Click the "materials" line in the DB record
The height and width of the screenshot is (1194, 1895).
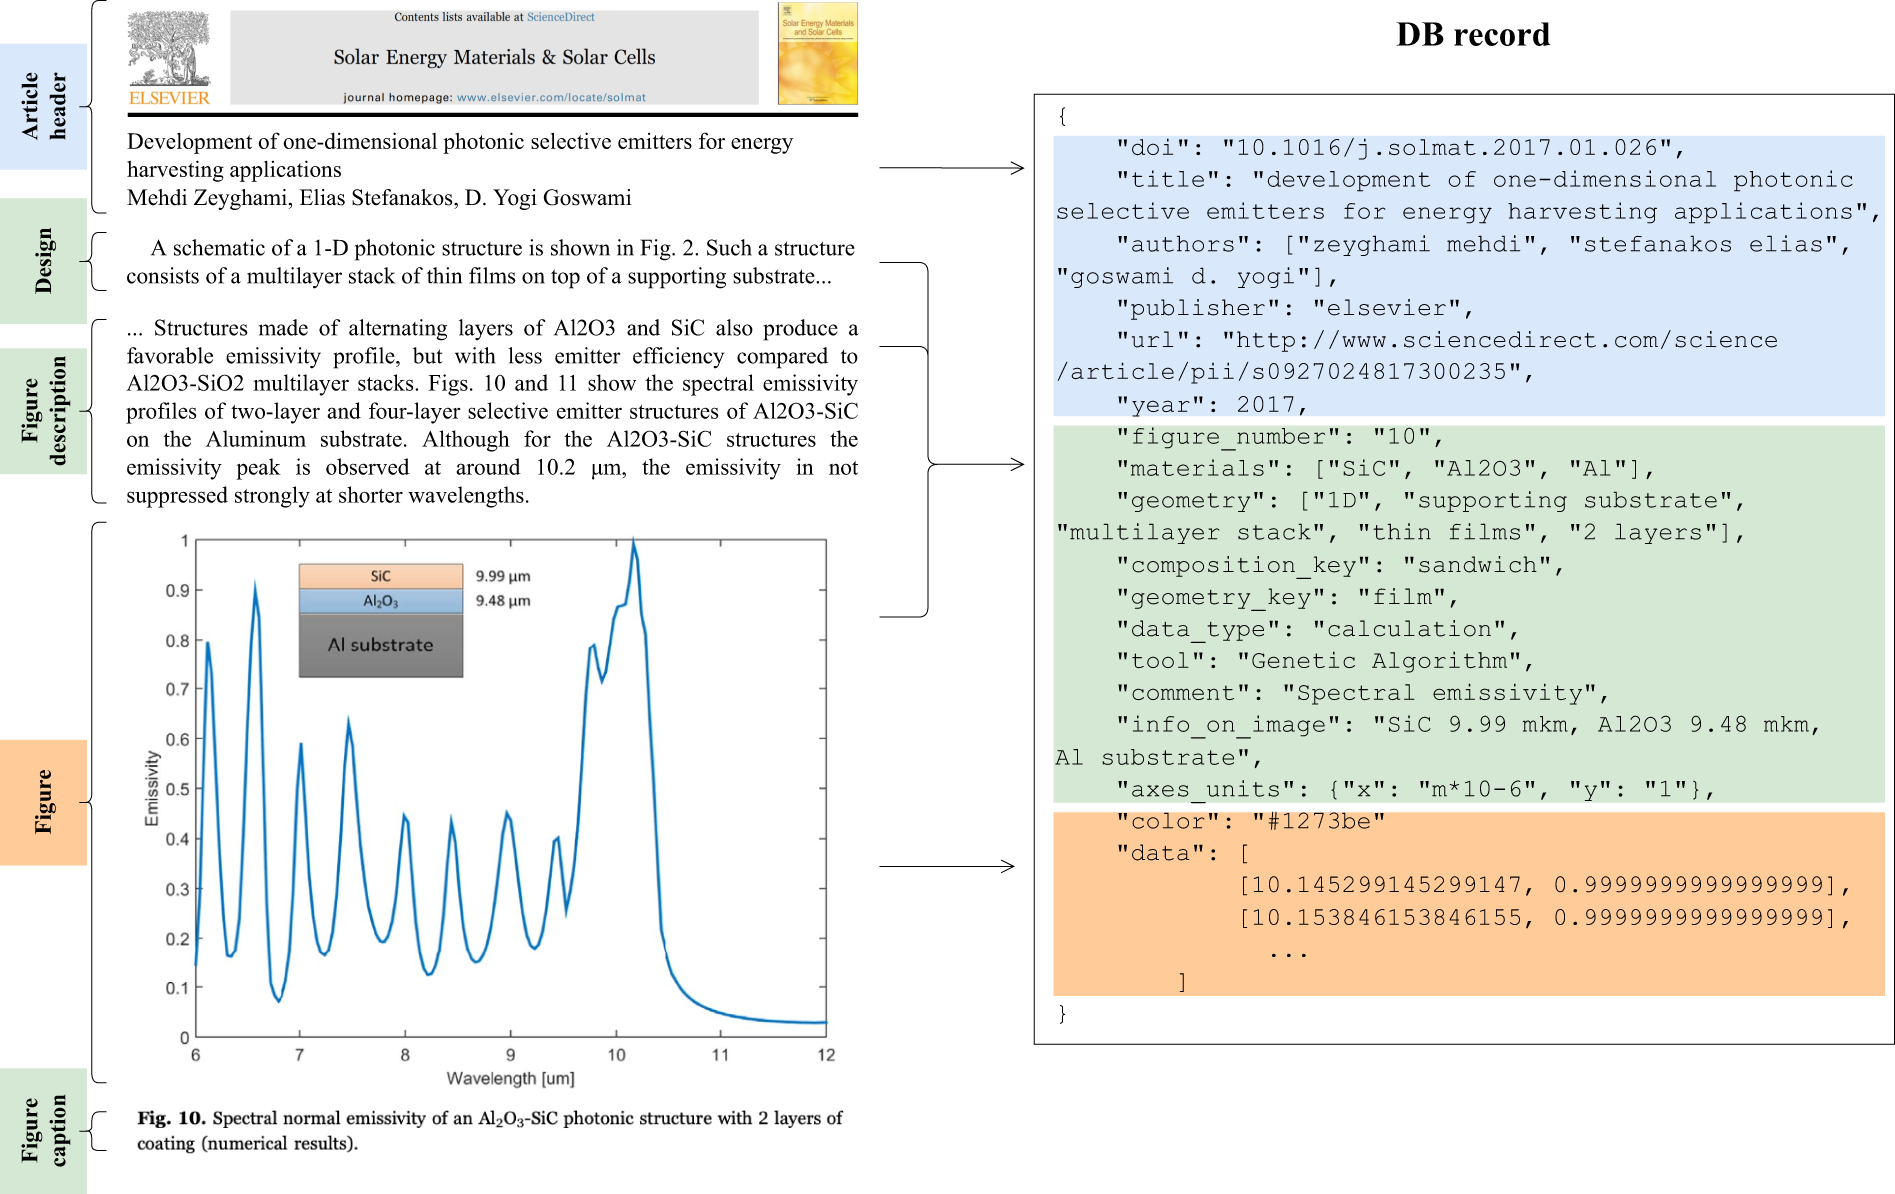click(1385, 469)
